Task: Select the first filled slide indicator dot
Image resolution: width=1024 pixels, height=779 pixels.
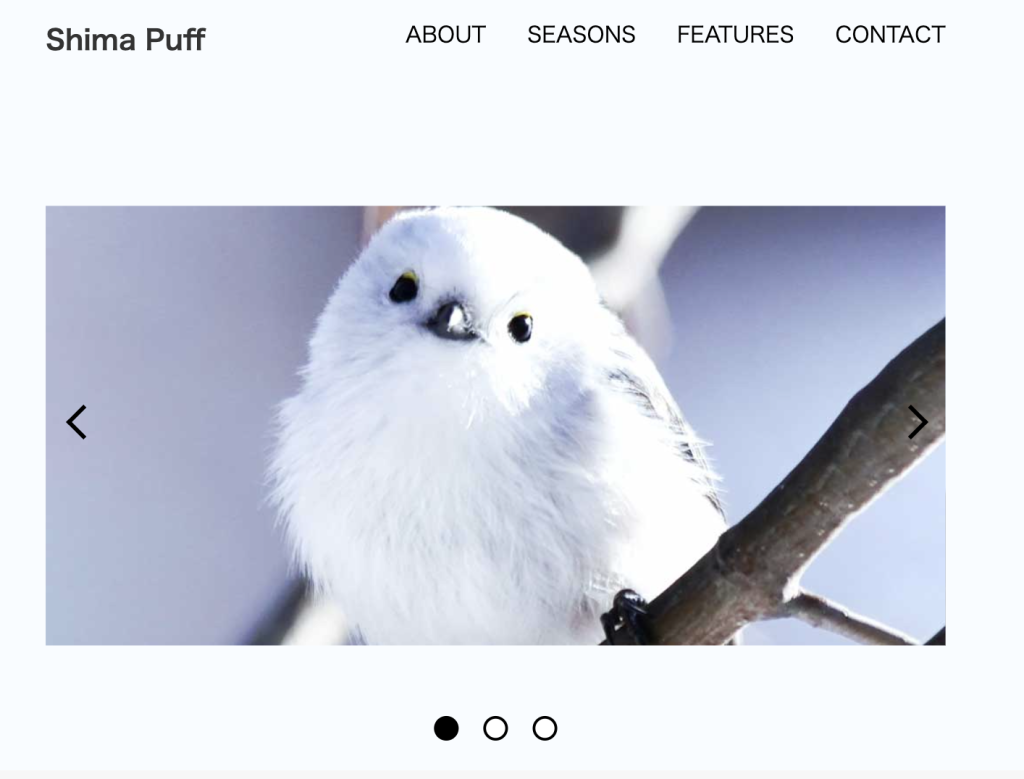Action: (446, 728)
